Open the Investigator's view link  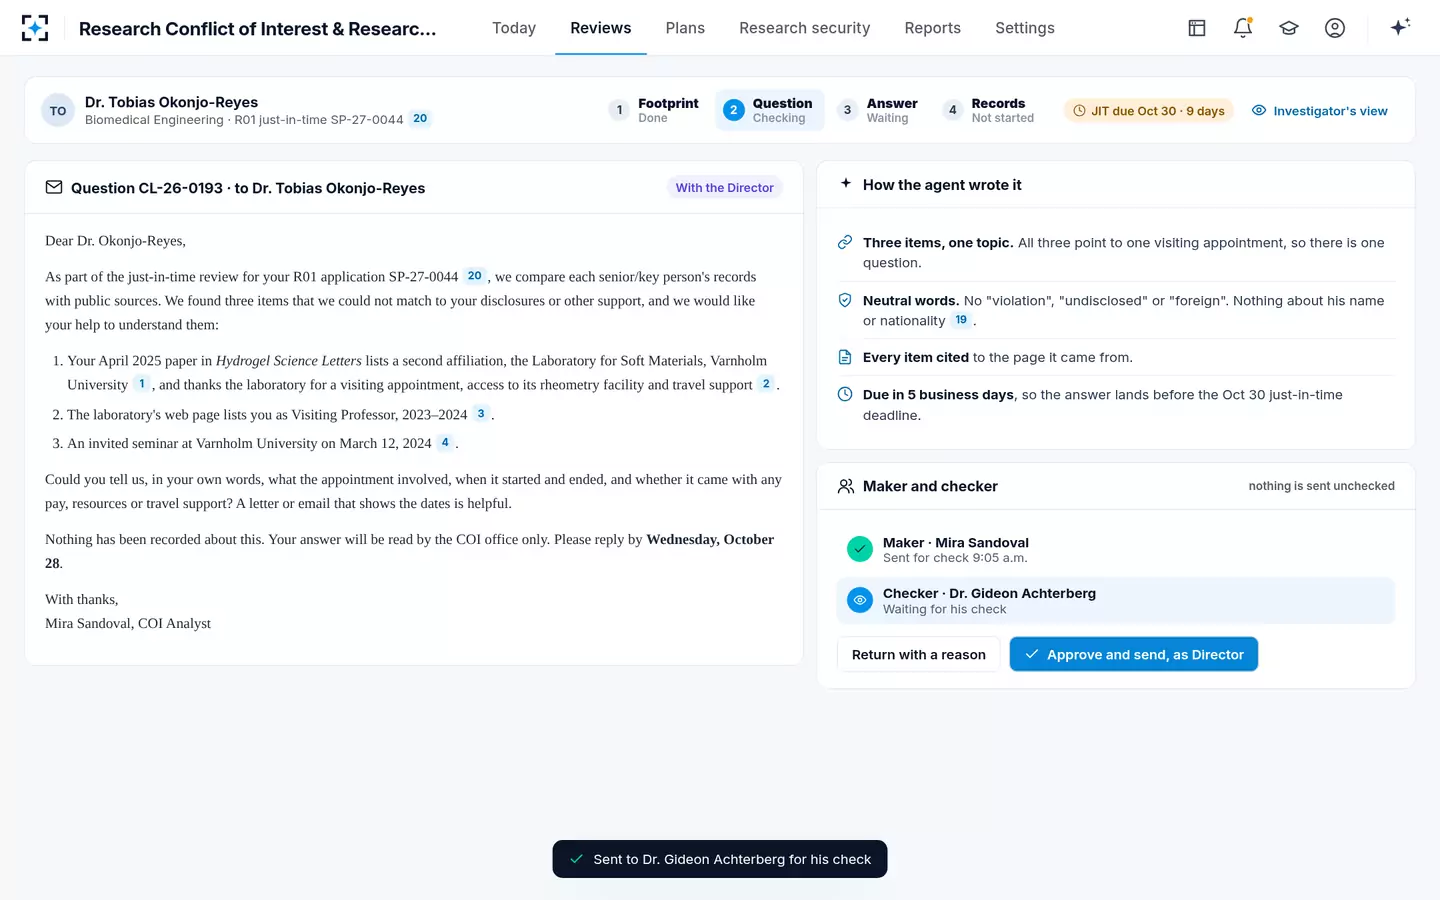(x=1320, y=111)
